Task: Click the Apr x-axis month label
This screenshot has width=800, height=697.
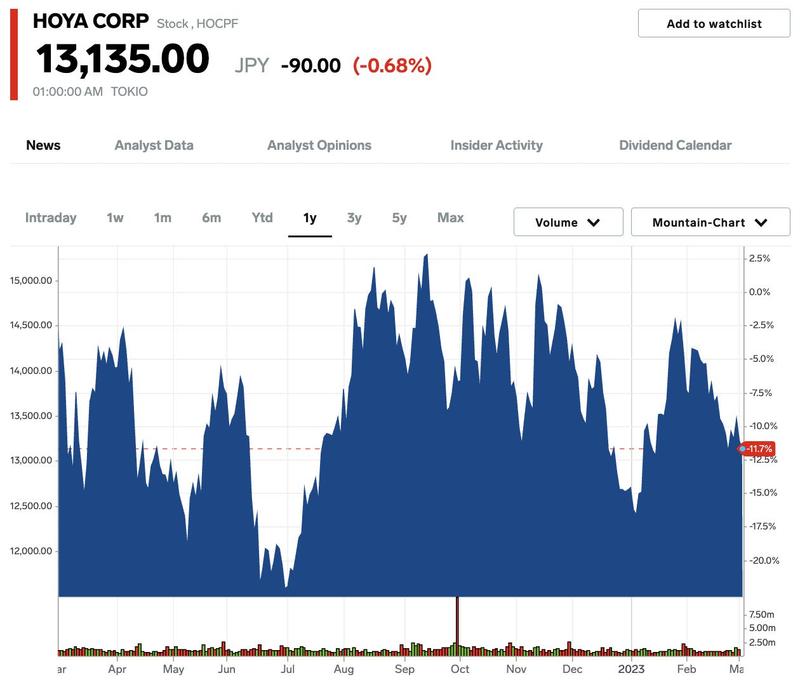Action: (117, 669)
